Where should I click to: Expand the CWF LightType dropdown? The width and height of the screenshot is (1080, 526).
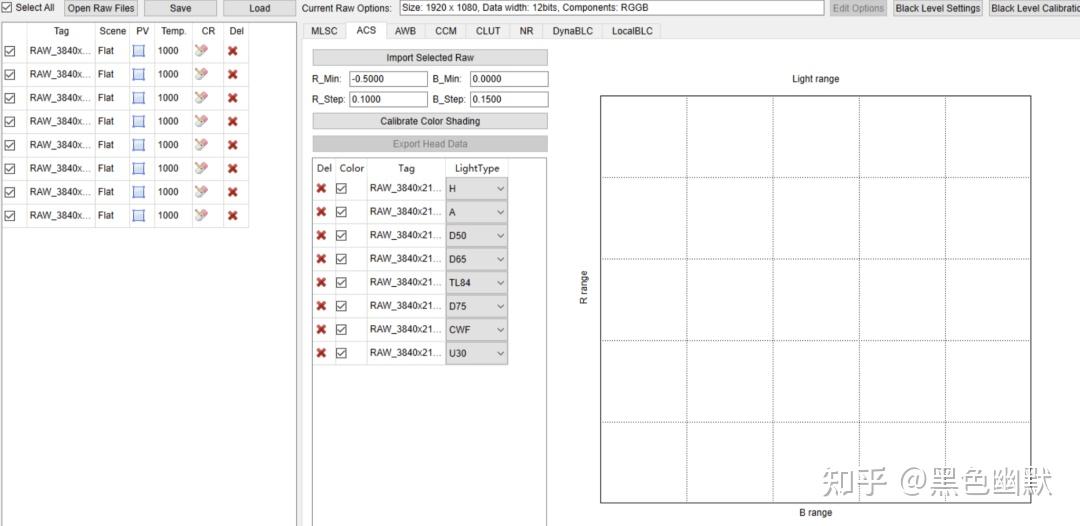click(x=477, y=329)
